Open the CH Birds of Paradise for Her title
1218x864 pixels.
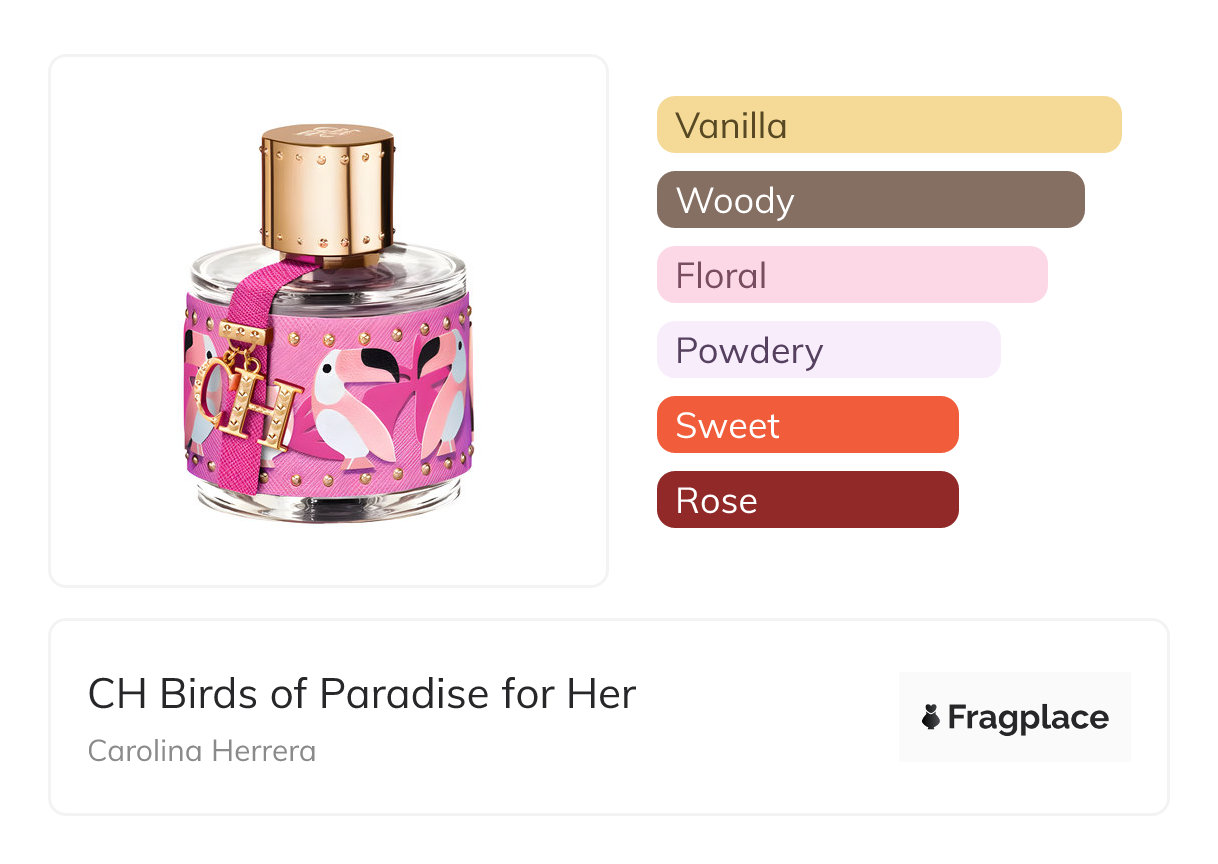point(361,694)
